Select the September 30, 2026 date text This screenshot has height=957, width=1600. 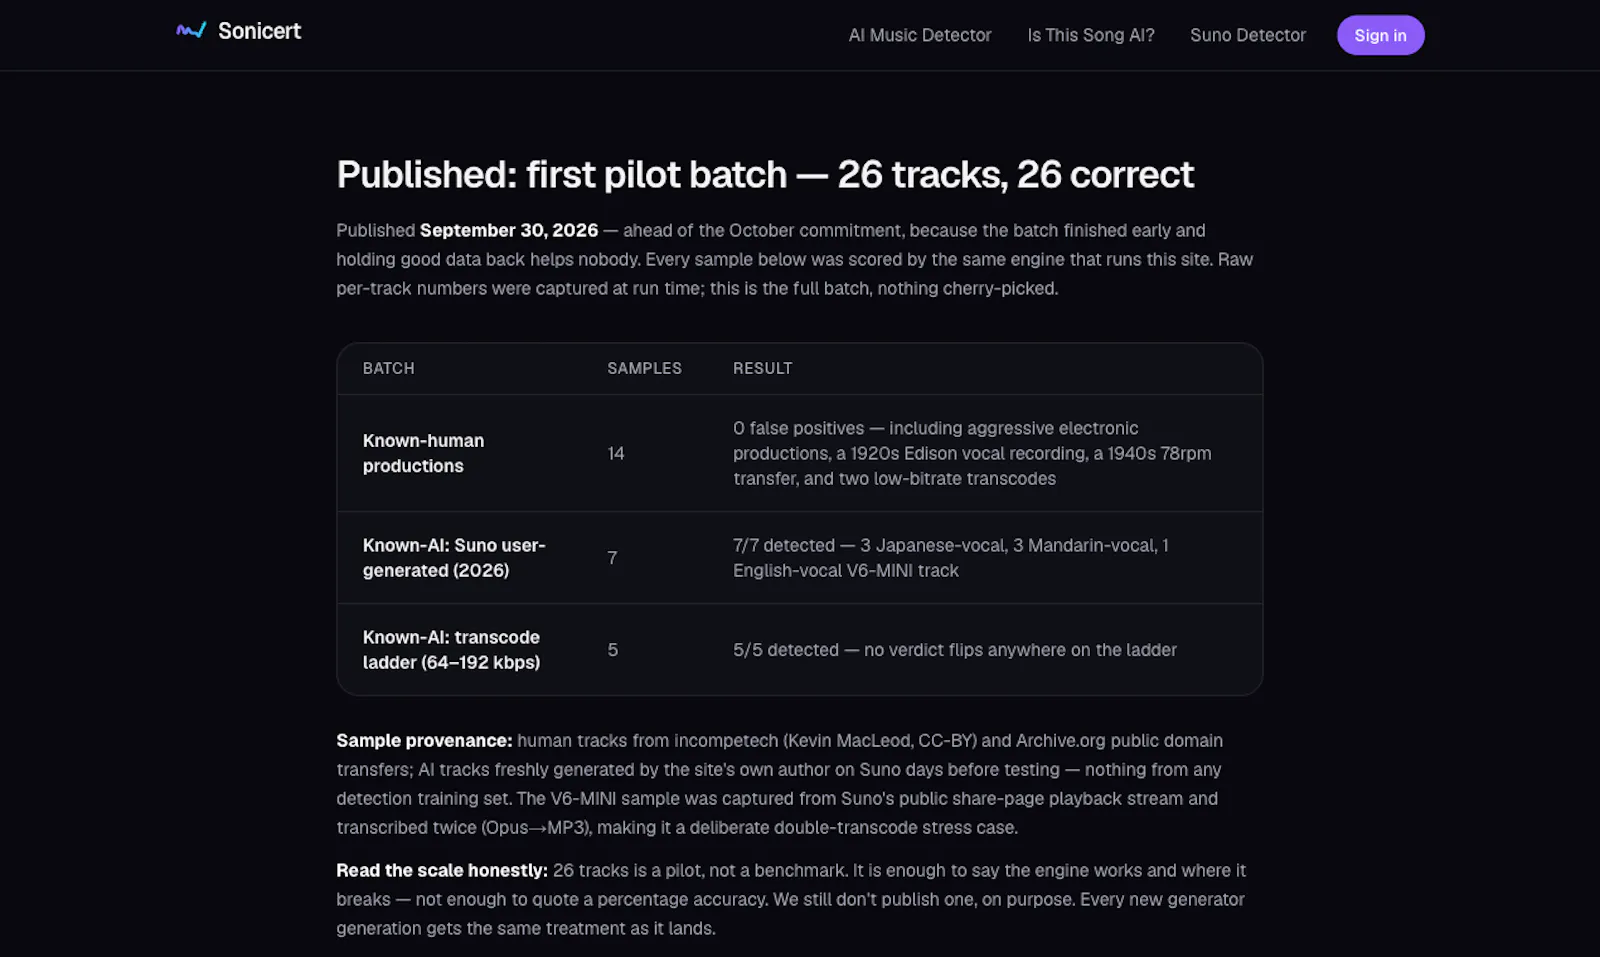509,230
